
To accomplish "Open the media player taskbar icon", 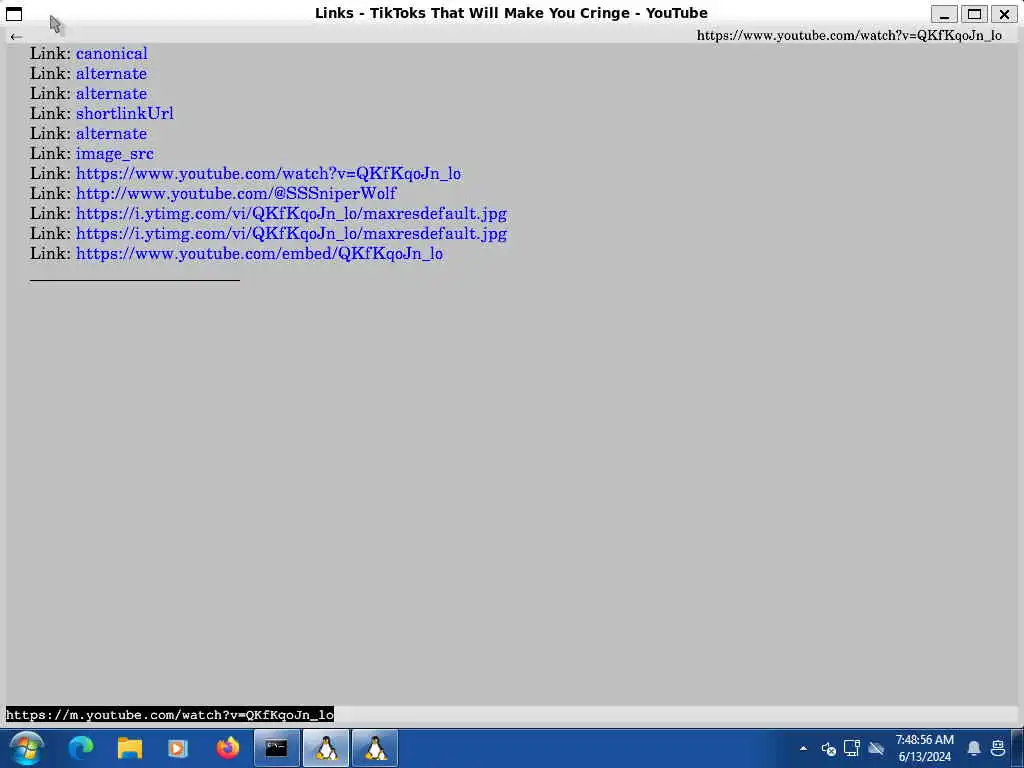I will click(x=178, y=748).
